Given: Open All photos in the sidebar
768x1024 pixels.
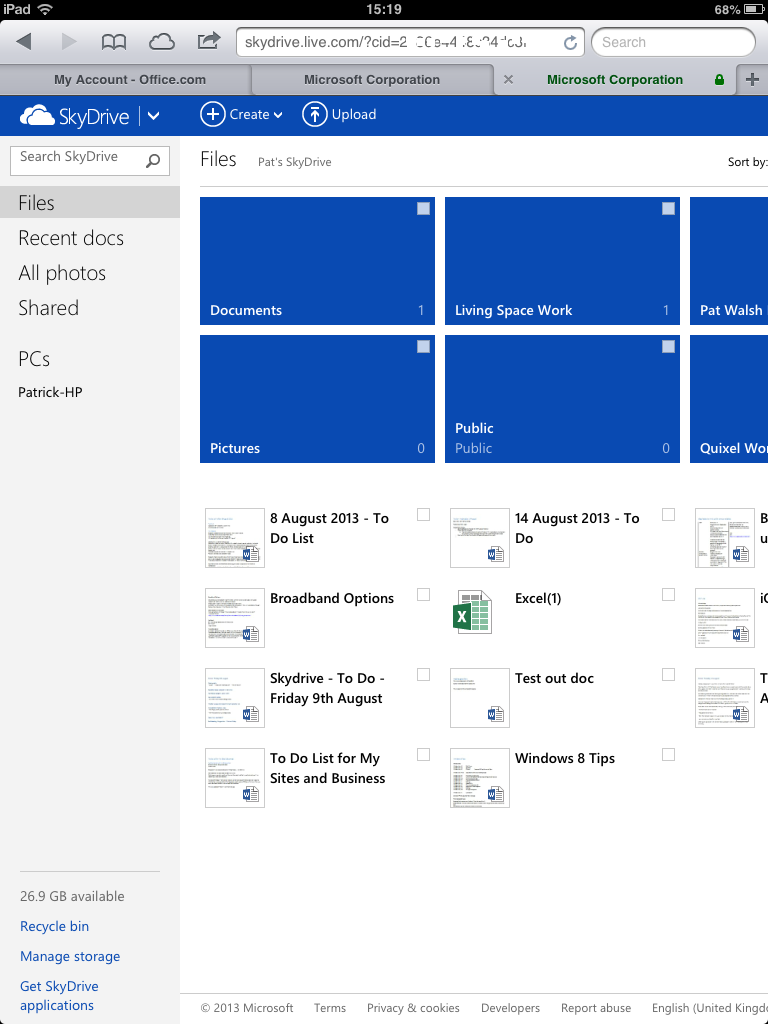Looking at the screenshot, I should click(x=62, y=273).
